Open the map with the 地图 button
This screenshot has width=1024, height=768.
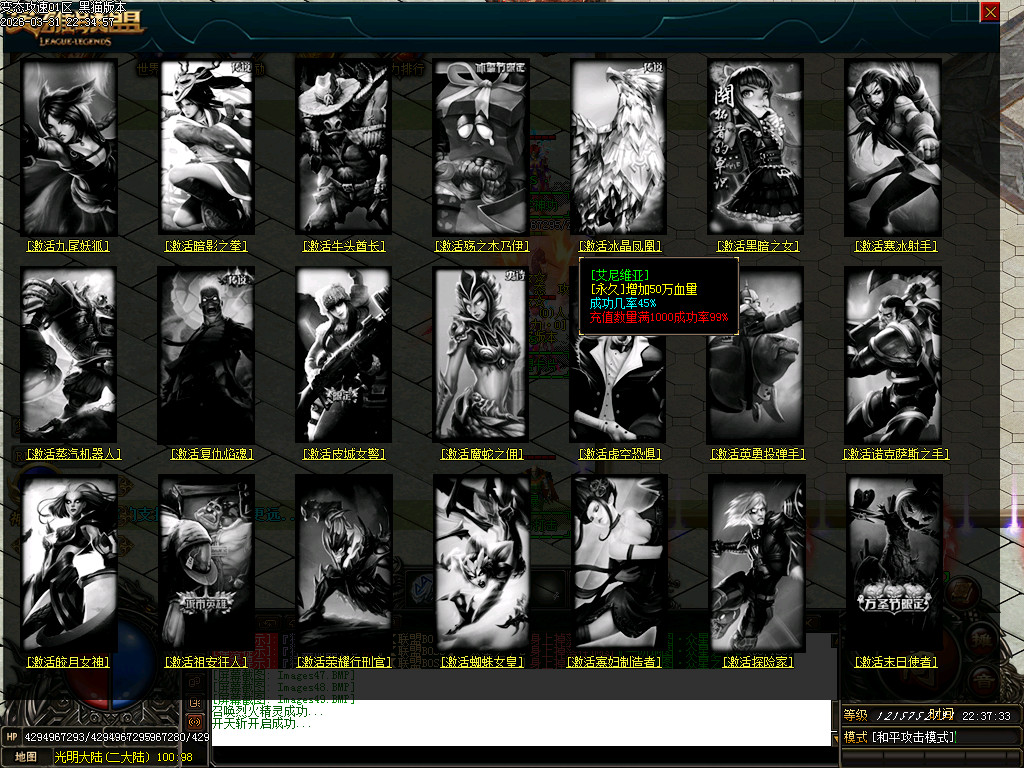pos(25,757)
